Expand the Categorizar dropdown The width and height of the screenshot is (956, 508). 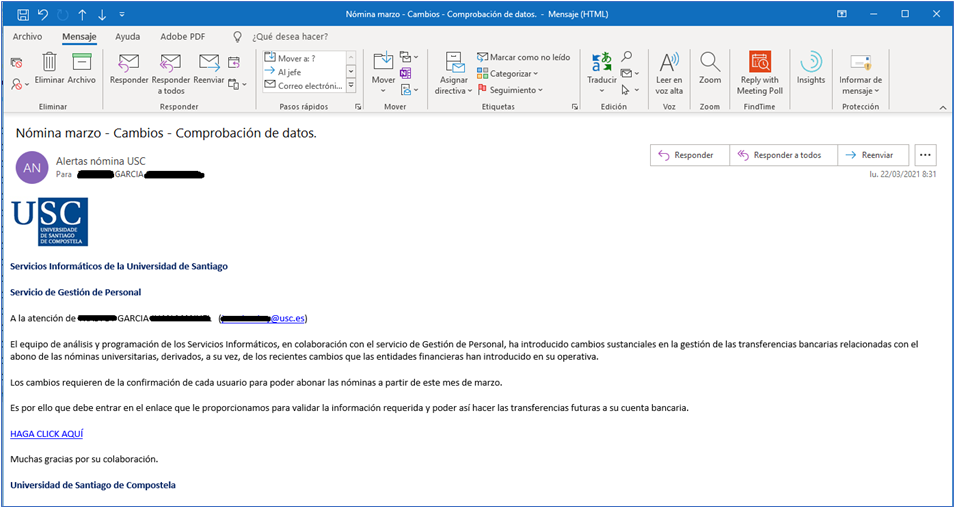513,74
